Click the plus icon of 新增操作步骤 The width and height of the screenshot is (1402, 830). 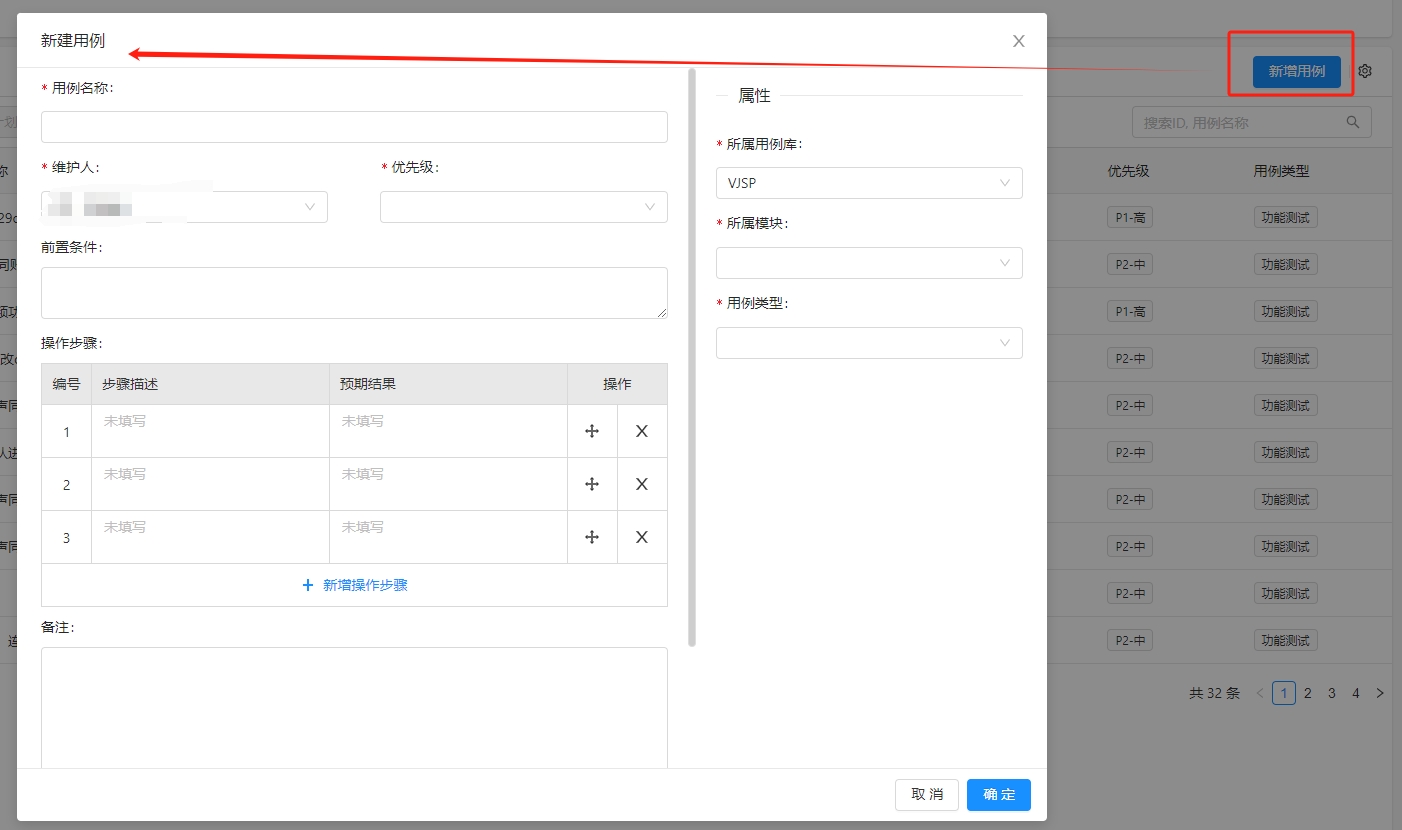click(x=308, y=585)
